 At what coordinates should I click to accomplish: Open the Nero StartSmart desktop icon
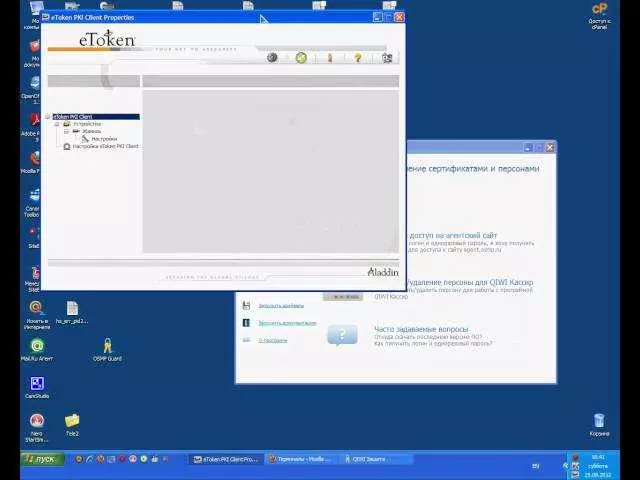(x=37, y=428)
